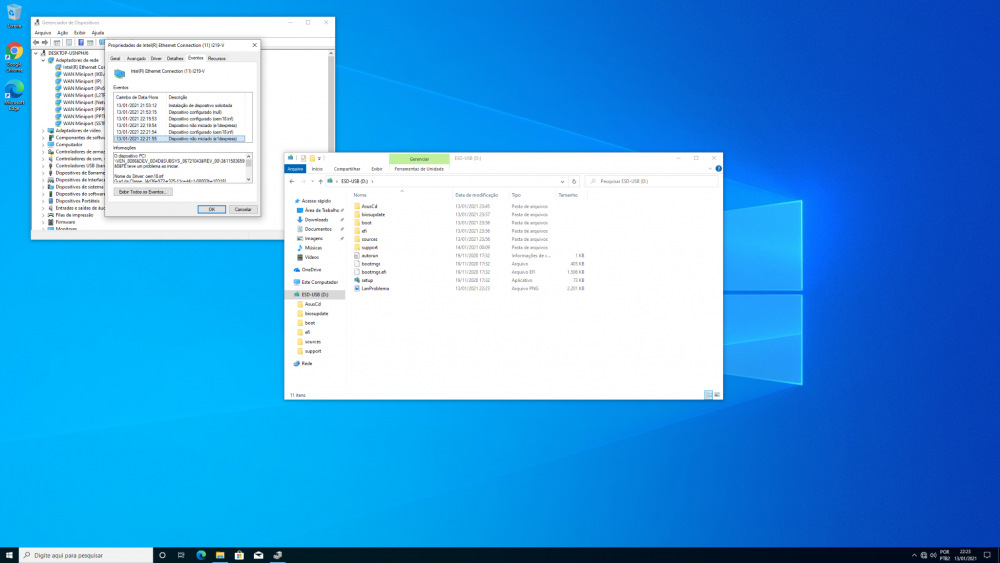
Task: Click the refresh button beside address bar
Action: tap(574, 181)
